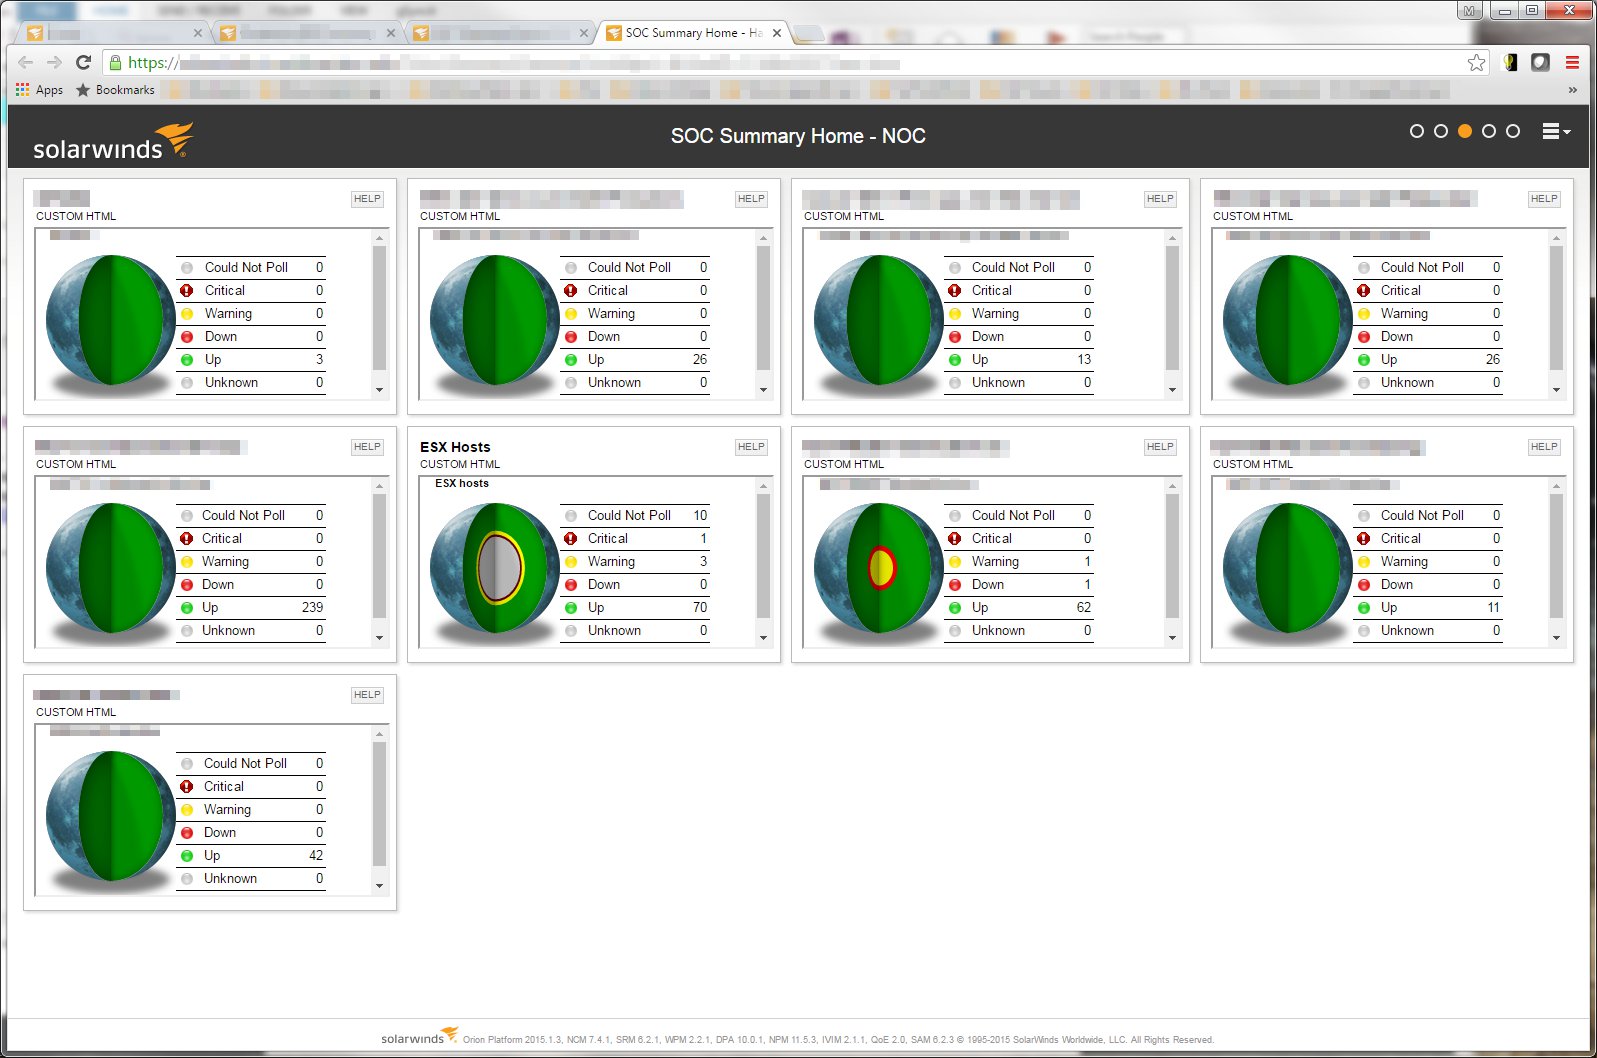
Task: Click the Up count of 239
Action: [312, 608]
